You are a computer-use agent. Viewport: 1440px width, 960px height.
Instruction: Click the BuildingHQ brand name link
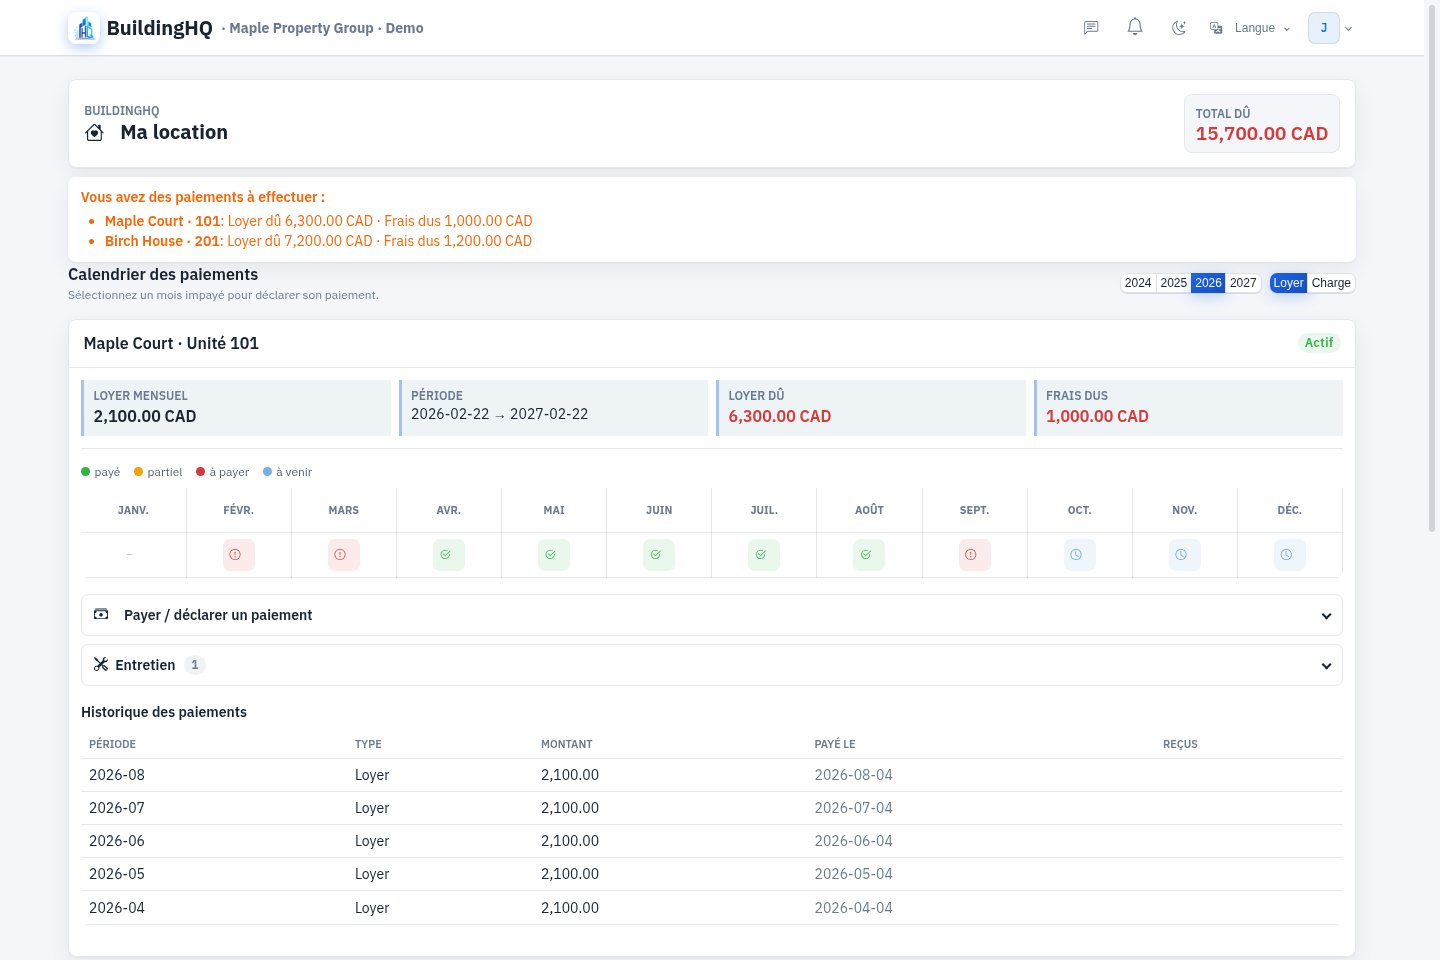[x=160, y=28]
